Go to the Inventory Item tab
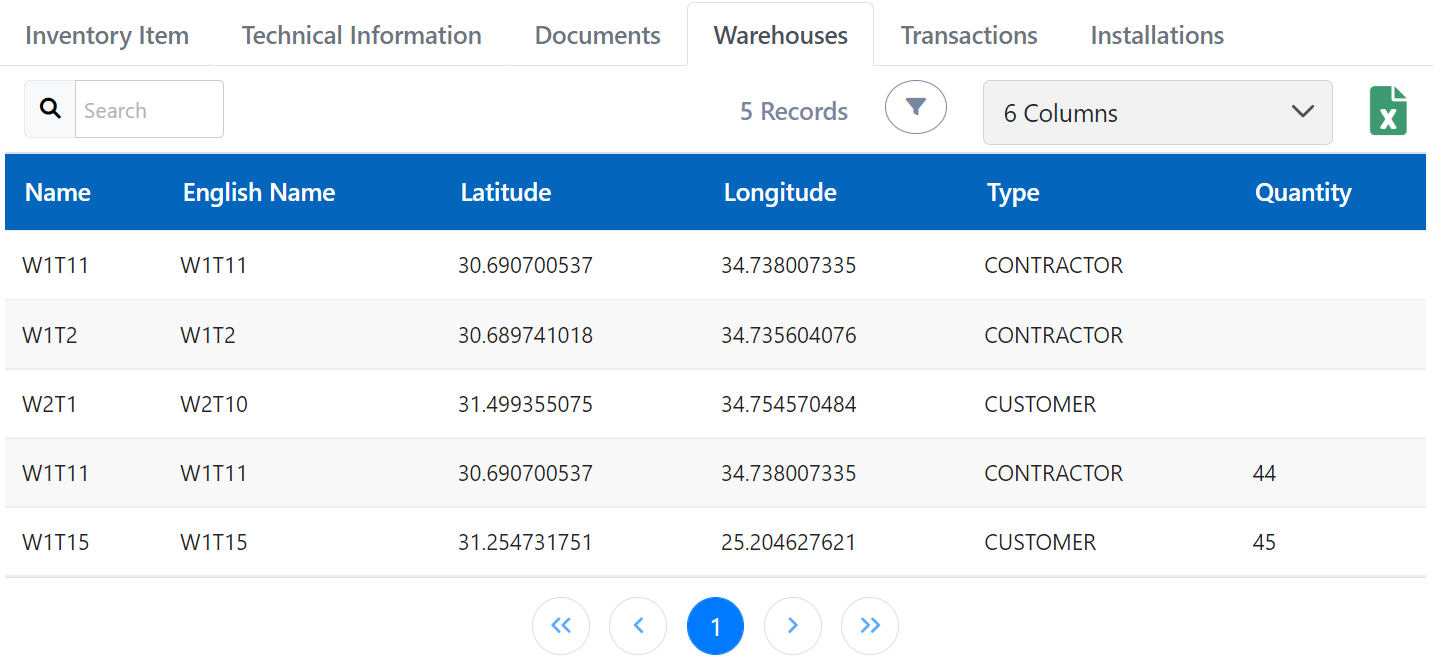The height and width of the screenshot is (661, 1433). click(107, 34)
